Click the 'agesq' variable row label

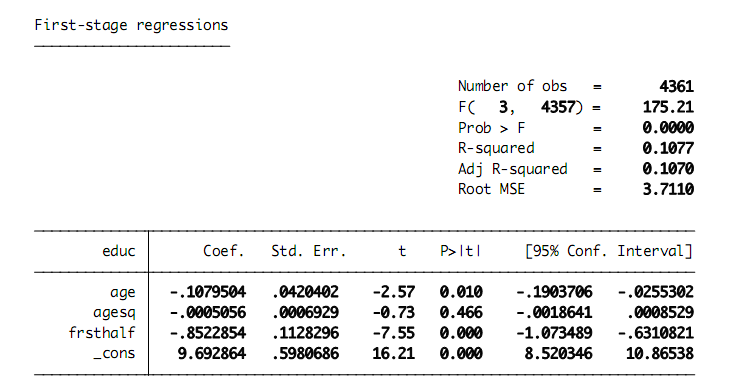[x=114, y=313]
